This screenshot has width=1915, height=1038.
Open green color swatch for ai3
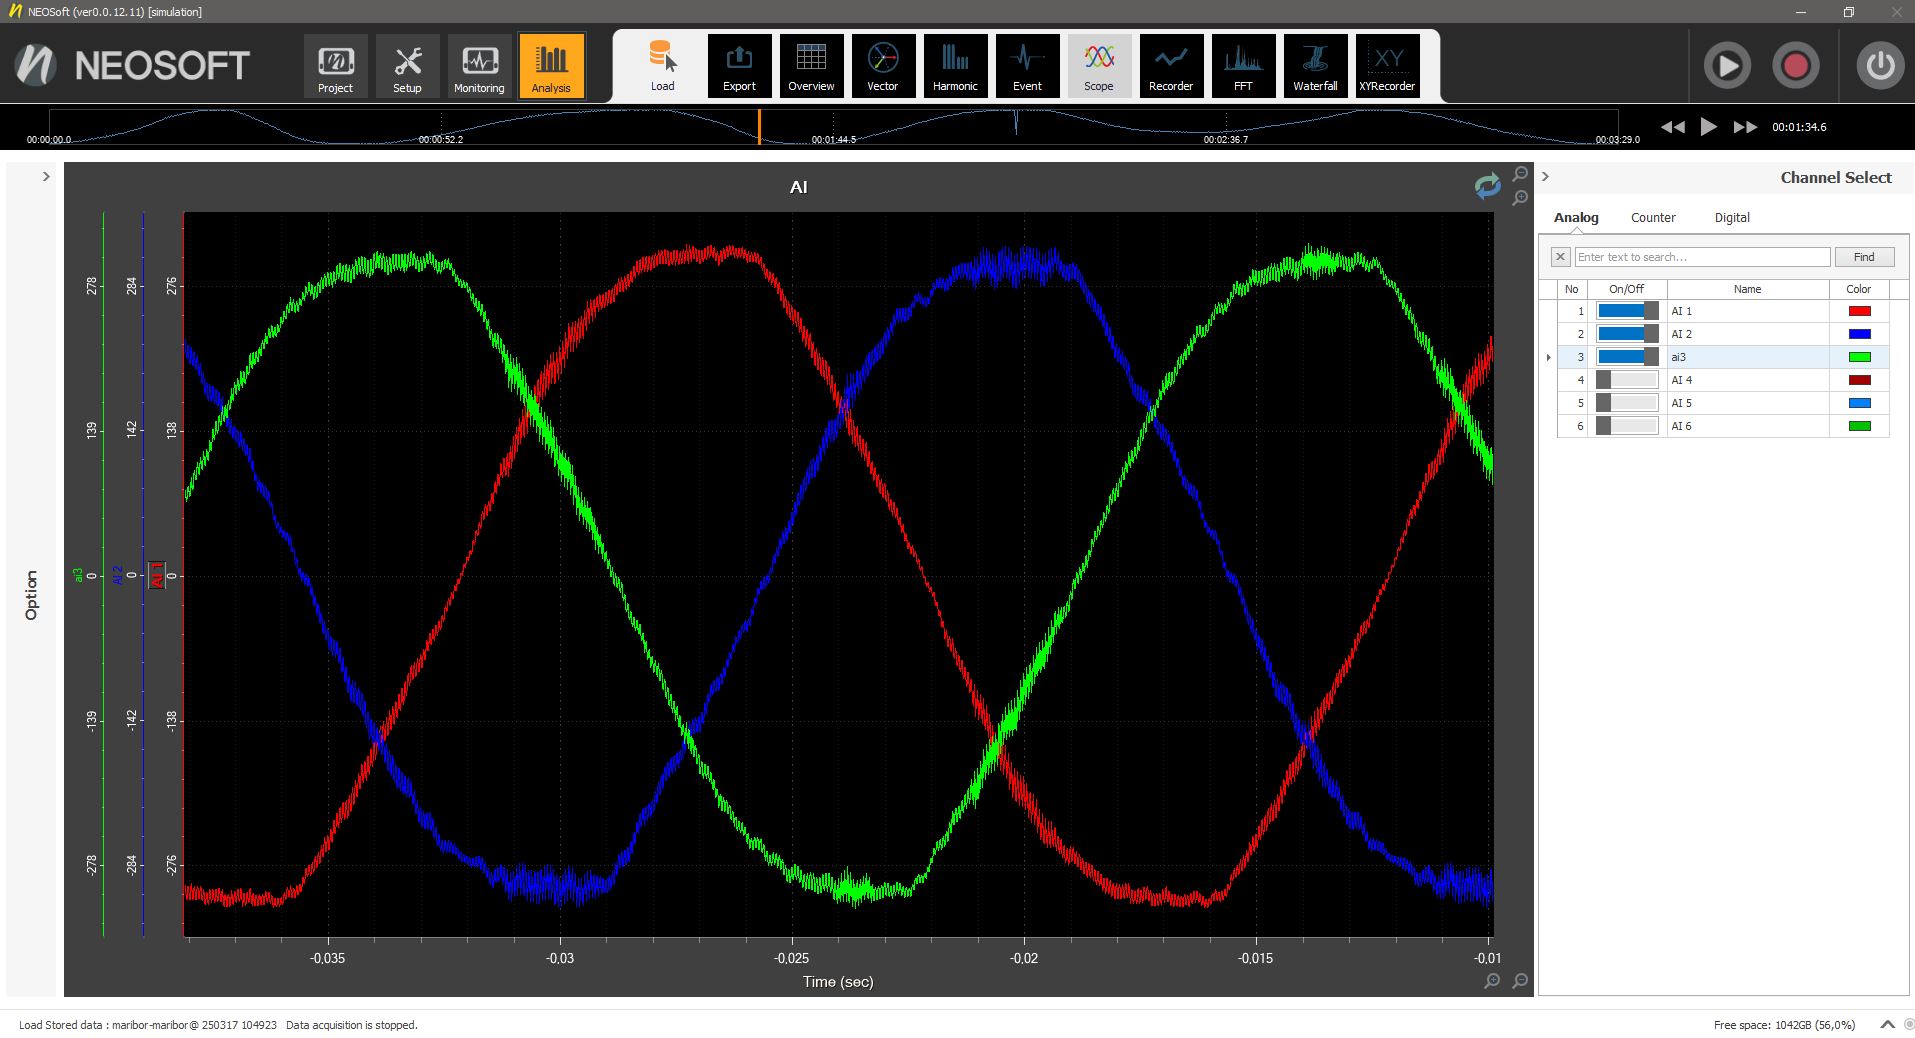[1860, 357]
